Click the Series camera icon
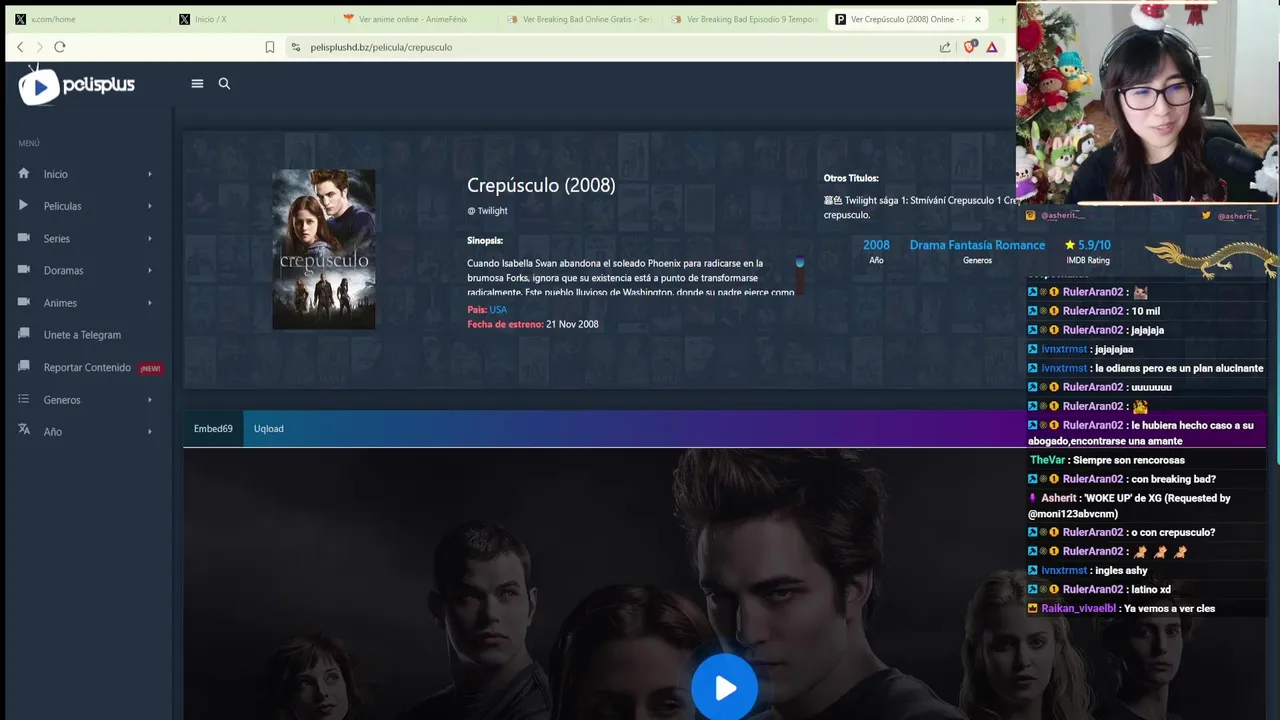 tap(23, 238)
